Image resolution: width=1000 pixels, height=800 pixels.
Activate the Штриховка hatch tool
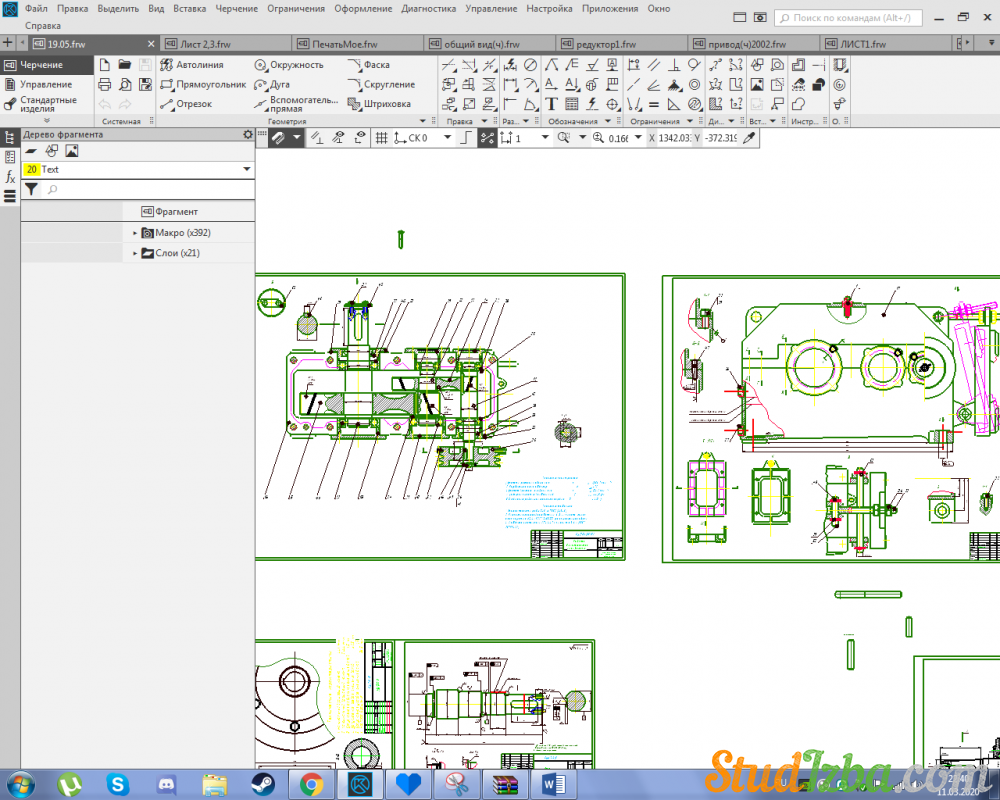pos(379,104)
